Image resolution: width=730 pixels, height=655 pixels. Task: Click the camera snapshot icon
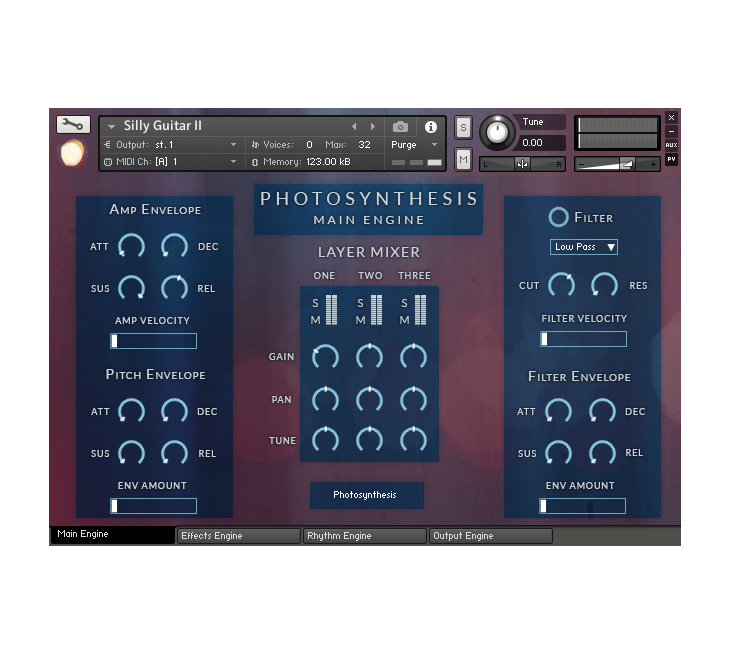point(400,127)
